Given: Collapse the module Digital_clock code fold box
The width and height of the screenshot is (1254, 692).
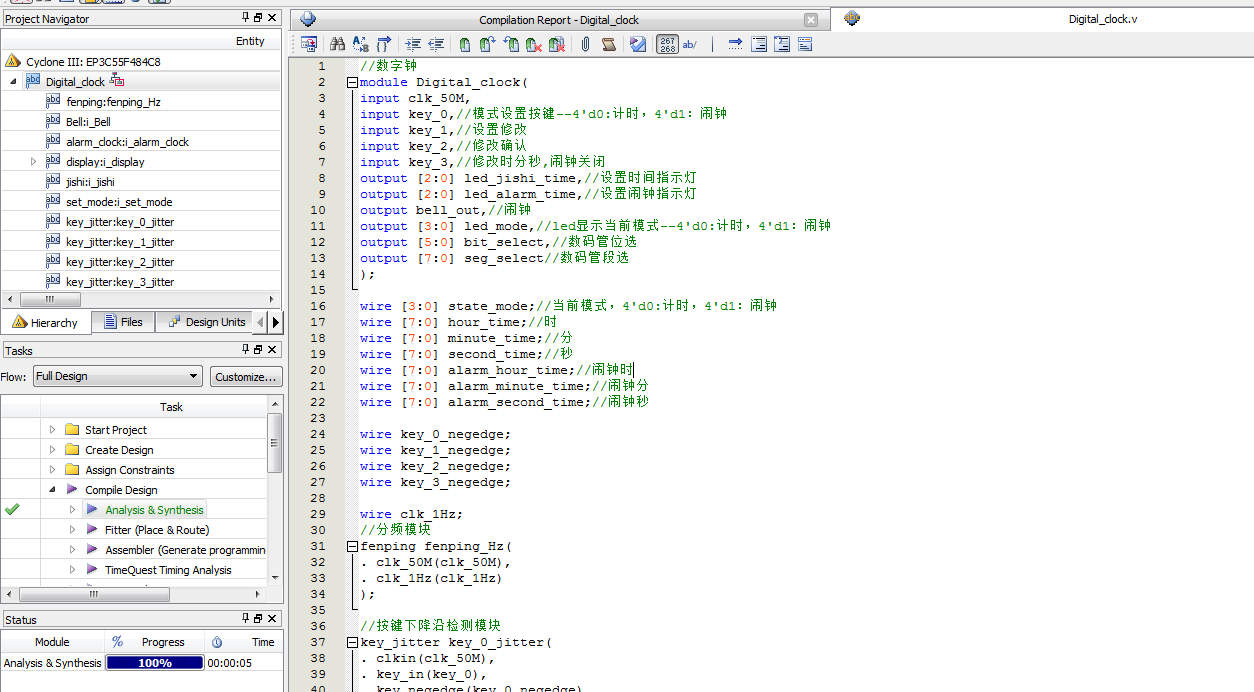Looking at the screenshot, I should tap(352, 82).
